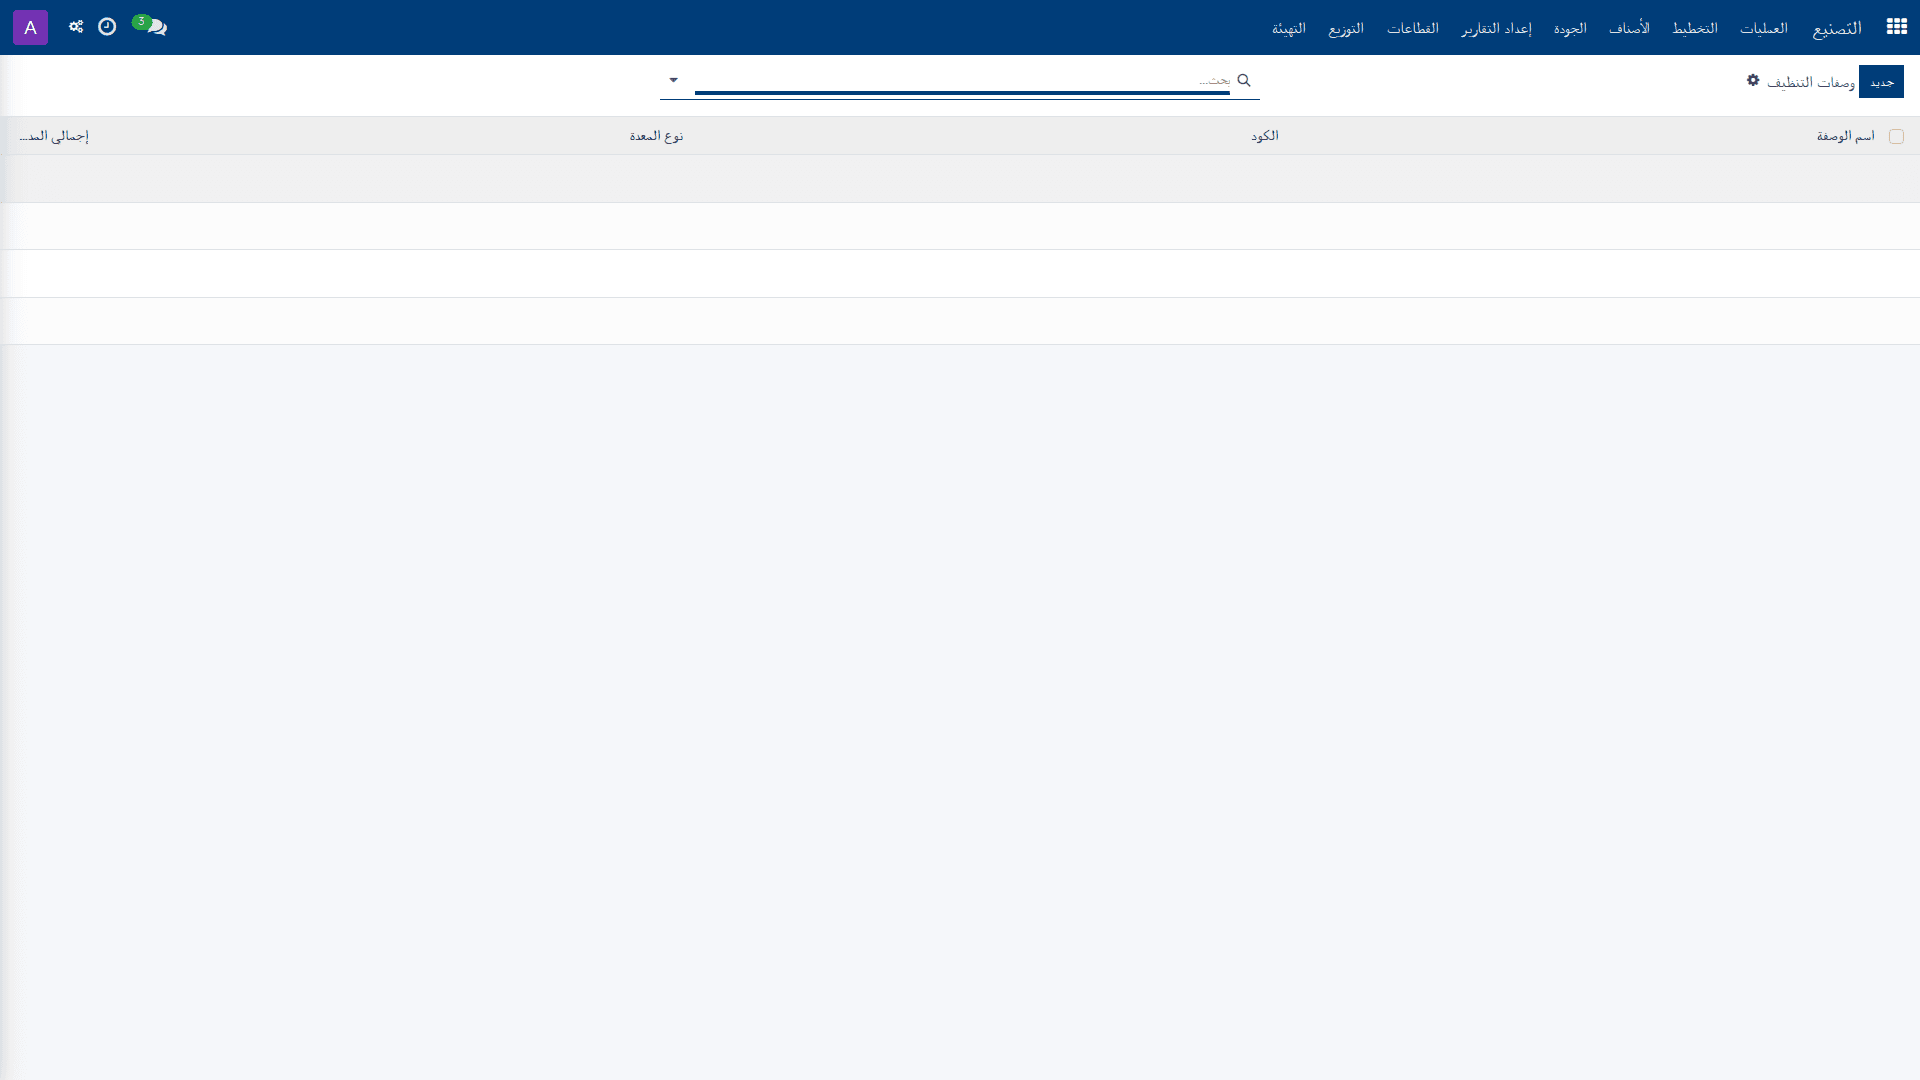
Task: Click the التصنيع app title link
Action: pyautogui.click(x=1837, y=28)
